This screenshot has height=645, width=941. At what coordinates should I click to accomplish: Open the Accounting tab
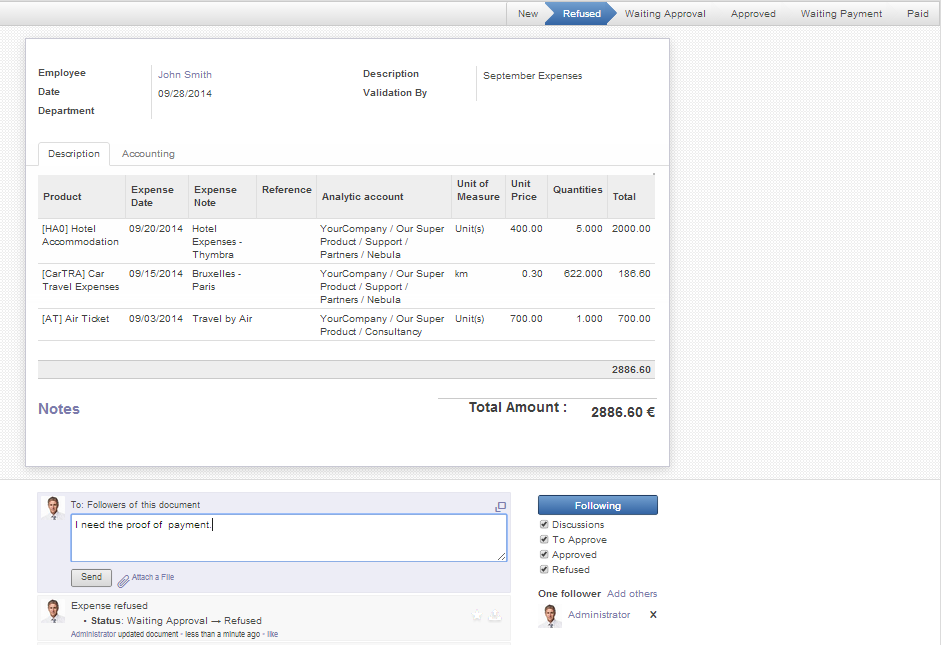pyautogui.click(x=148, y=154)
